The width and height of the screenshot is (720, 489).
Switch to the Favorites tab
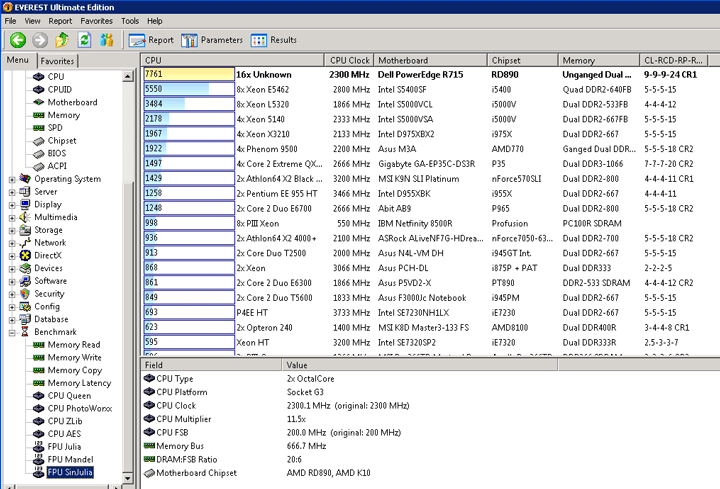pos(57,61)
